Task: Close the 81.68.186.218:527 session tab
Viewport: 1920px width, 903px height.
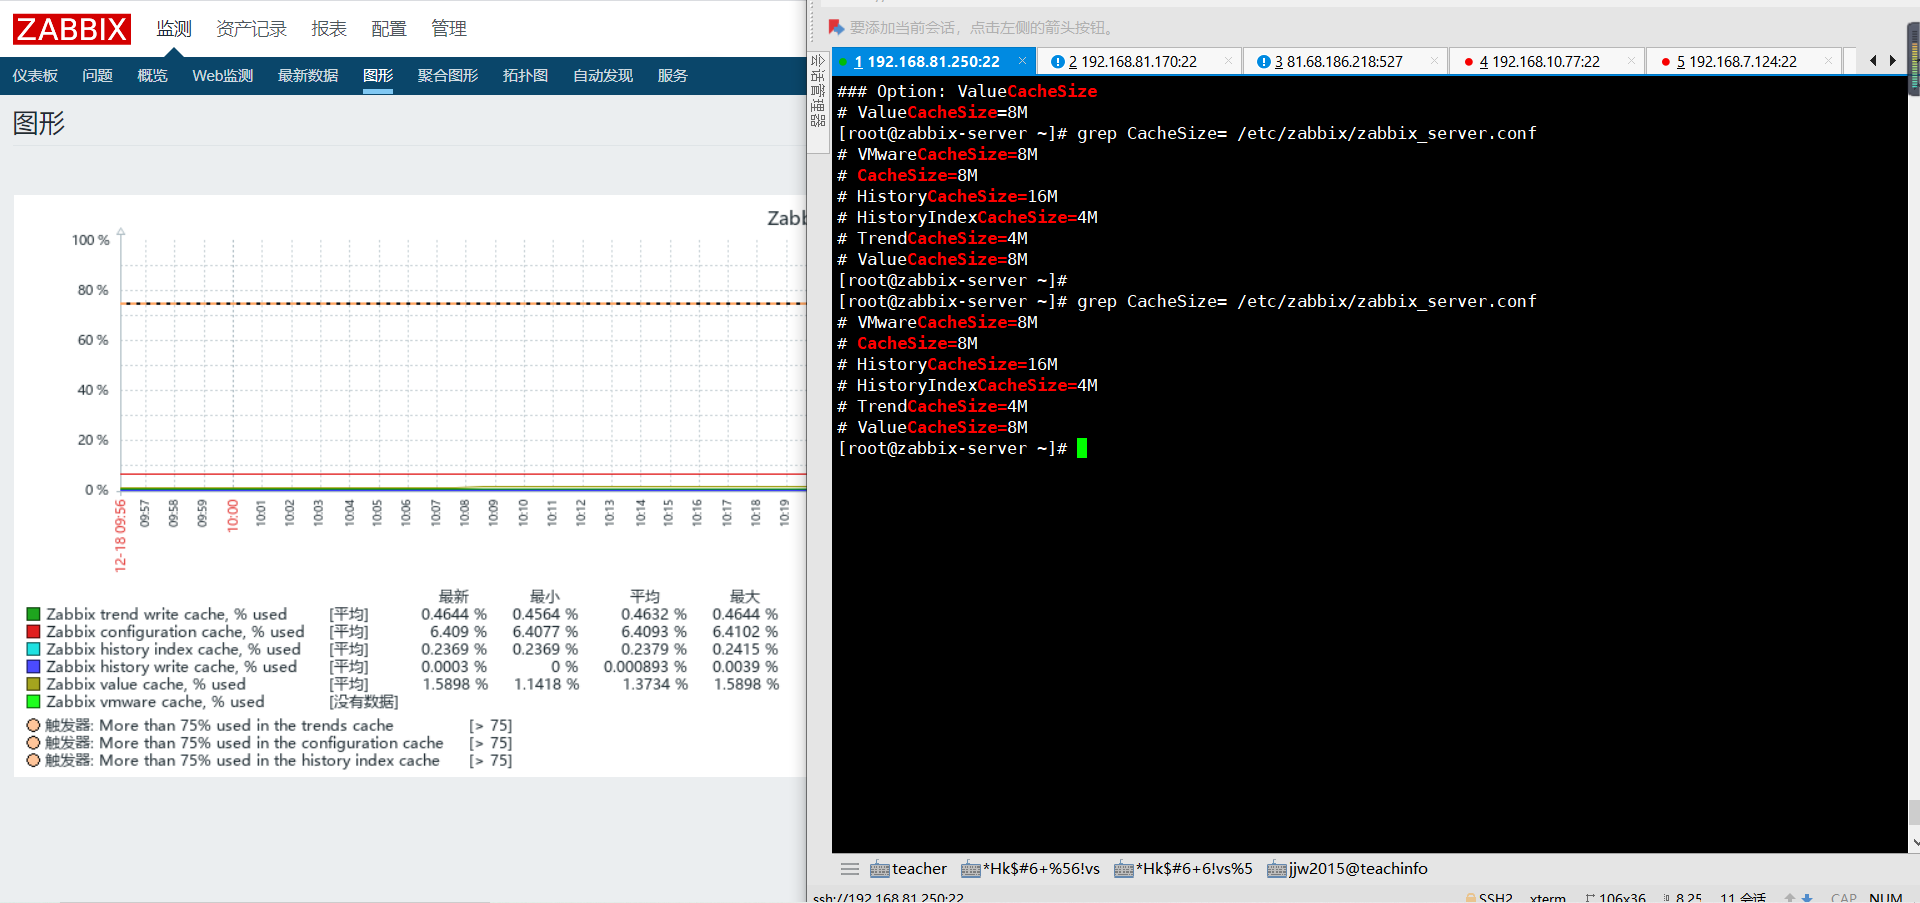Action: [1434, 61]
